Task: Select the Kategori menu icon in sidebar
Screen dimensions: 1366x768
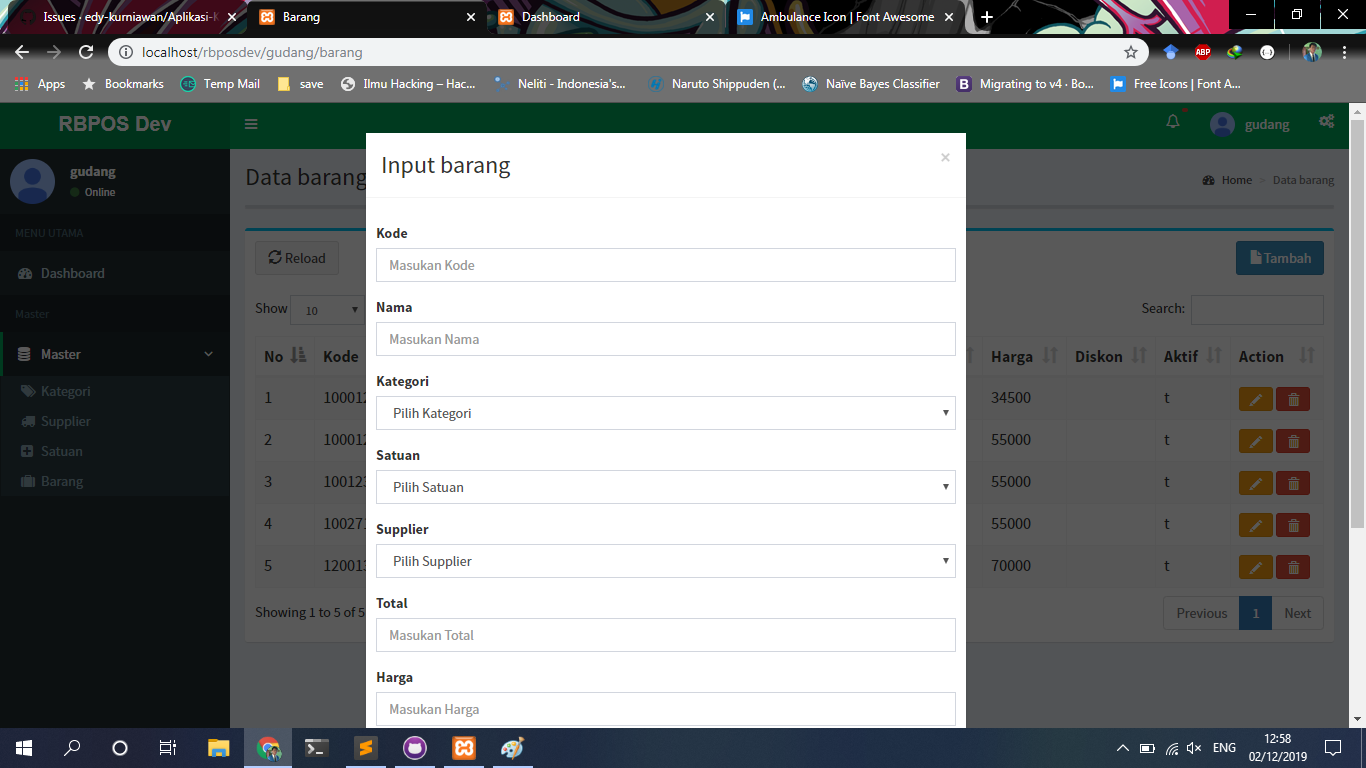Action: pyautogui.click(x=30, y=391)
